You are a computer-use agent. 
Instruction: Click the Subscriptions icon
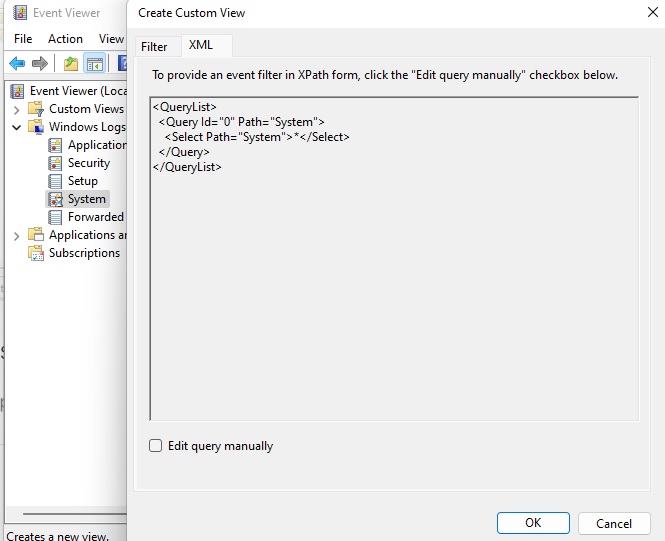click(36, 253)
